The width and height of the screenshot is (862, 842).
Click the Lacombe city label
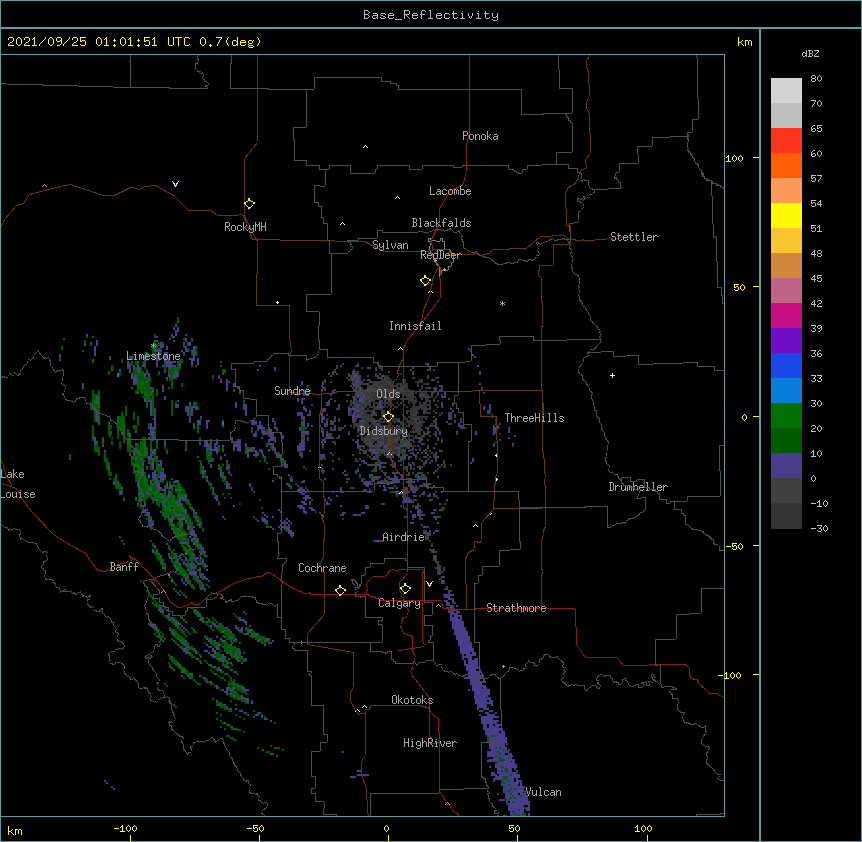coord(450,191)
